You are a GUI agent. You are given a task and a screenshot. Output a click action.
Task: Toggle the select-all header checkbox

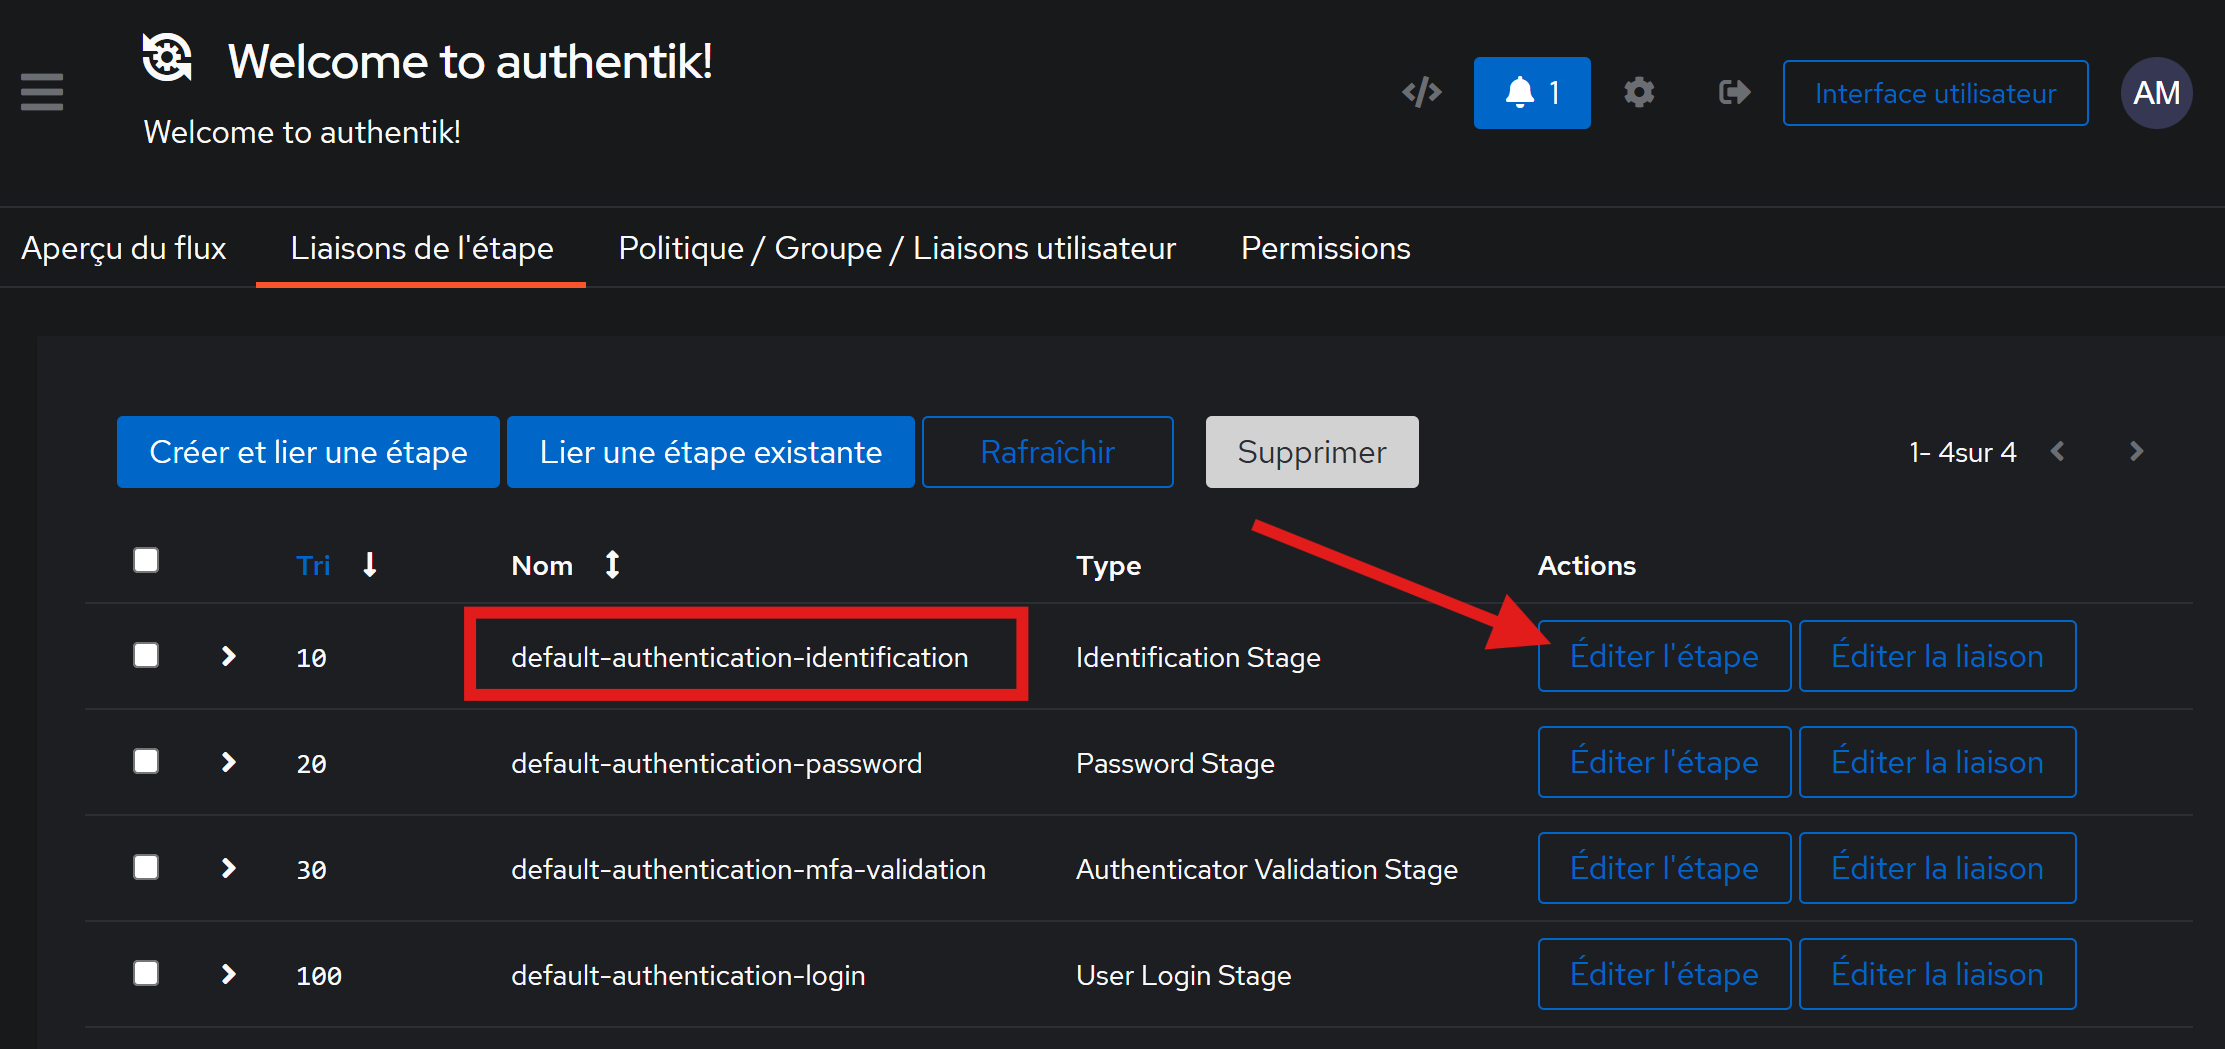[x=146, y=560]
